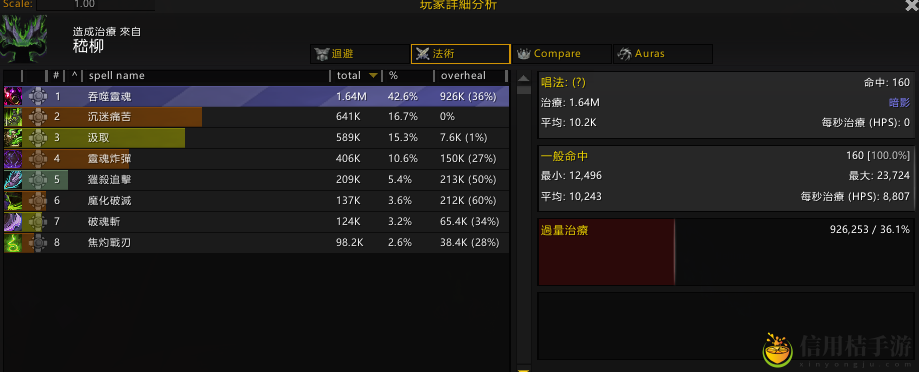919x372 pixels.
Task: Click the 獵殺追擊 spell icon
Action: [13, 180]
